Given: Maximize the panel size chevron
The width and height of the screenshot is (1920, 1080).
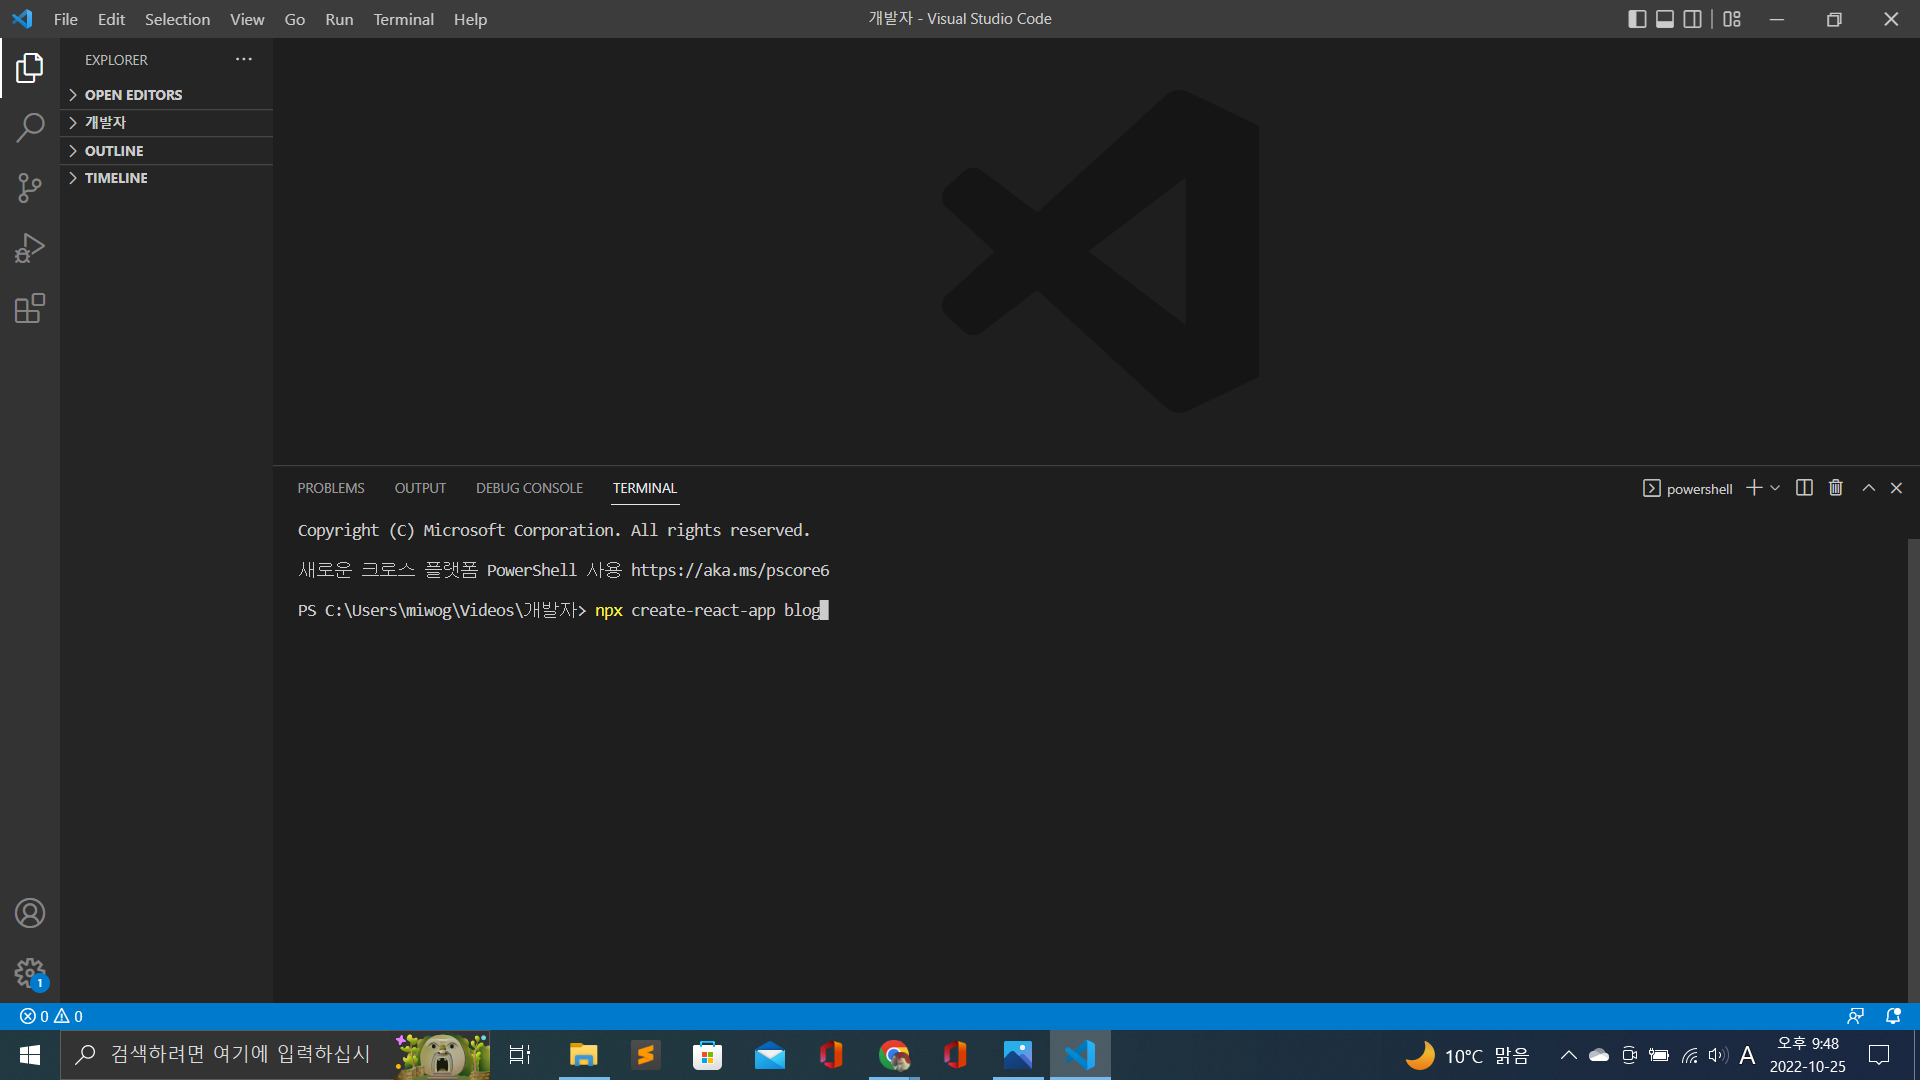Looking at the screenshot, I should click(1868, 488).
